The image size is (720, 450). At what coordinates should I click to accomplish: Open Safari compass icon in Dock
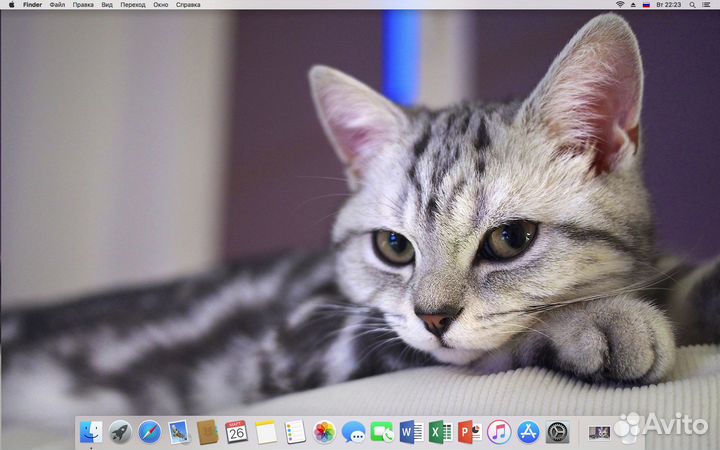[x=150, y=432]
